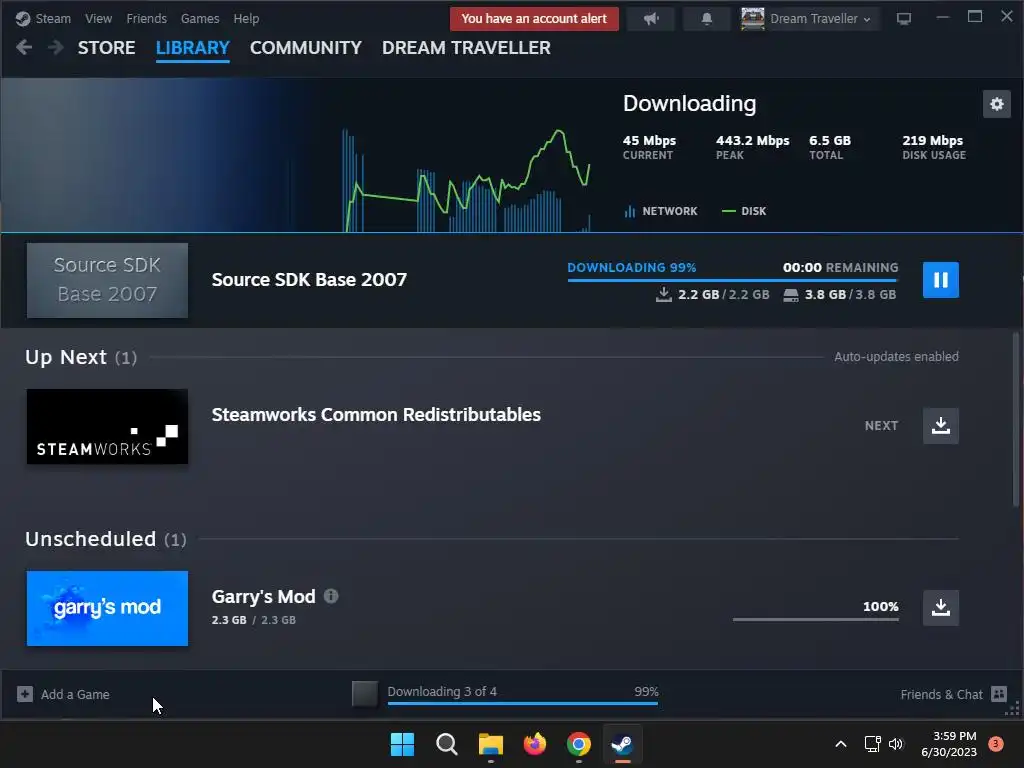Switch to Big Picture mode icon
1024x768 pixels.
[904, 19]
